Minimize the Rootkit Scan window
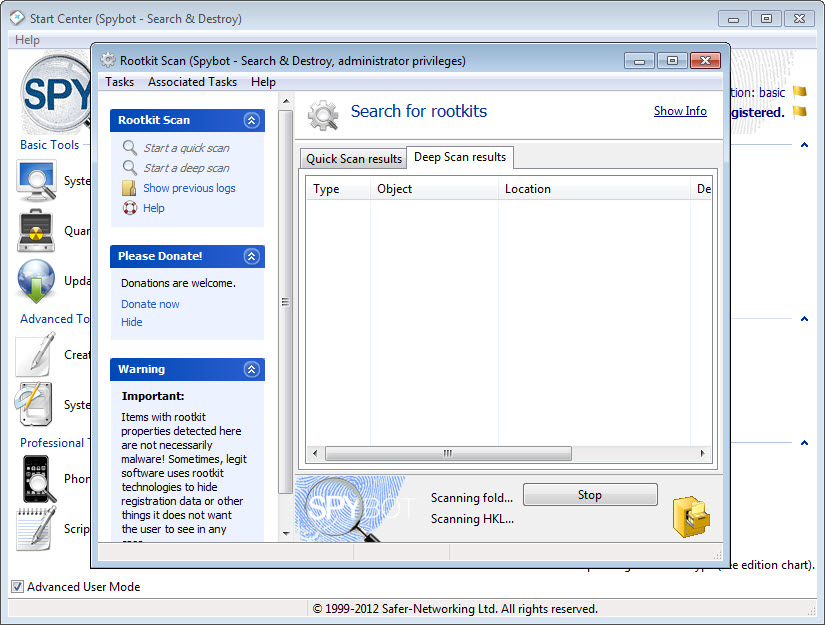 [x=639, y=61]
